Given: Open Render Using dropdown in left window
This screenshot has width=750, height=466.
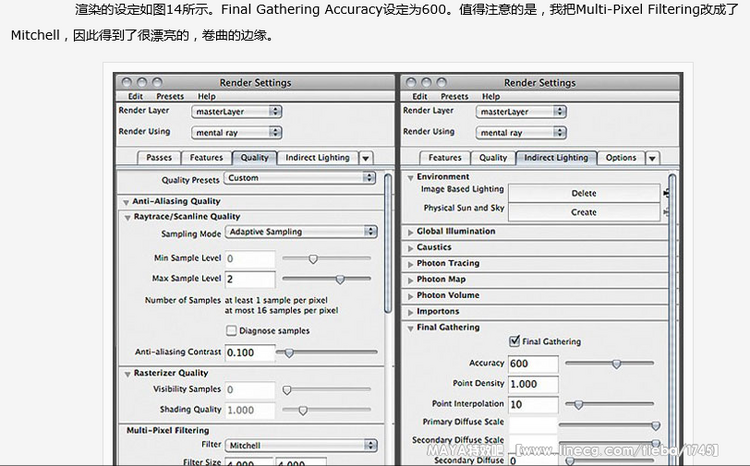Looking at the screenshot, I should tap(237, 133).
